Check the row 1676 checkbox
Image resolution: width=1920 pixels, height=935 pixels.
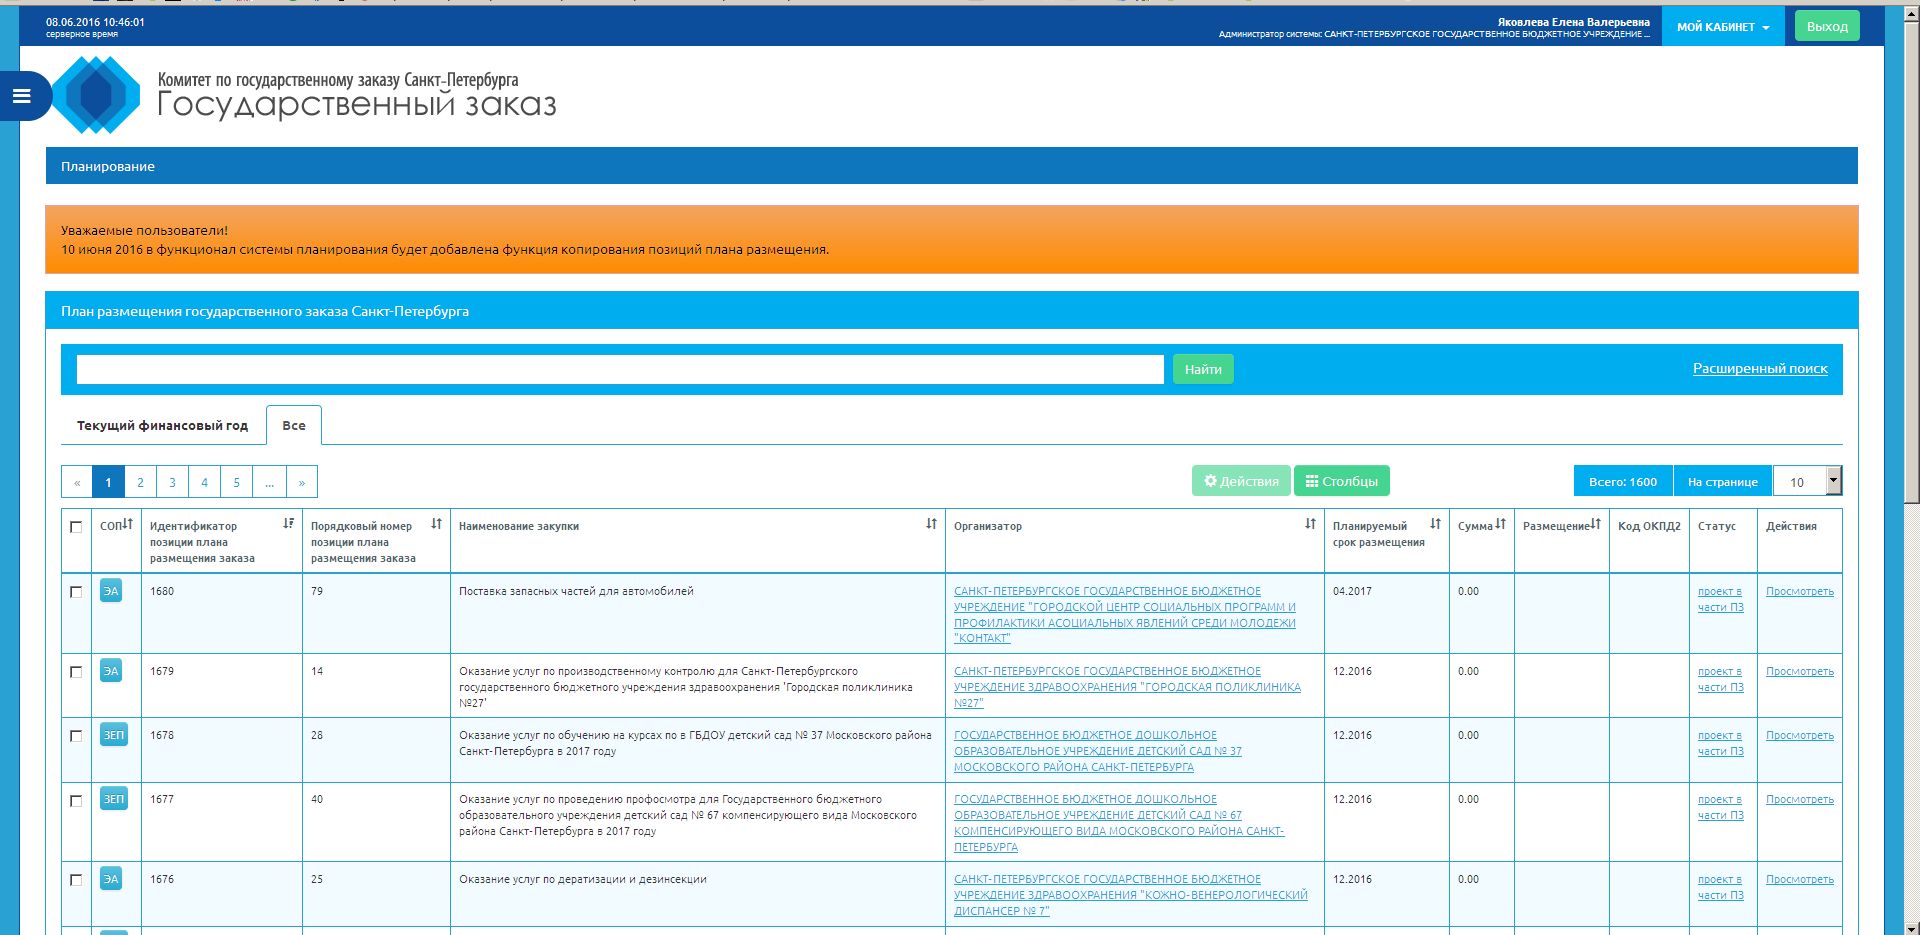click(76, 880)
